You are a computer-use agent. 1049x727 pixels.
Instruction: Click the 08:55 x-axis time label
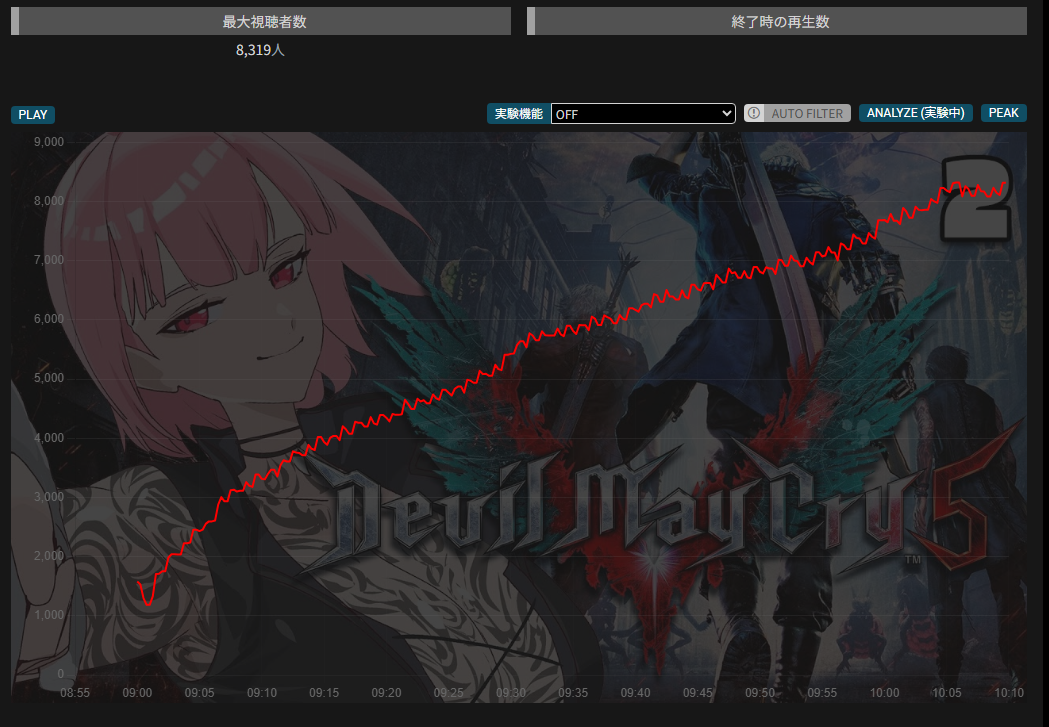75,693
